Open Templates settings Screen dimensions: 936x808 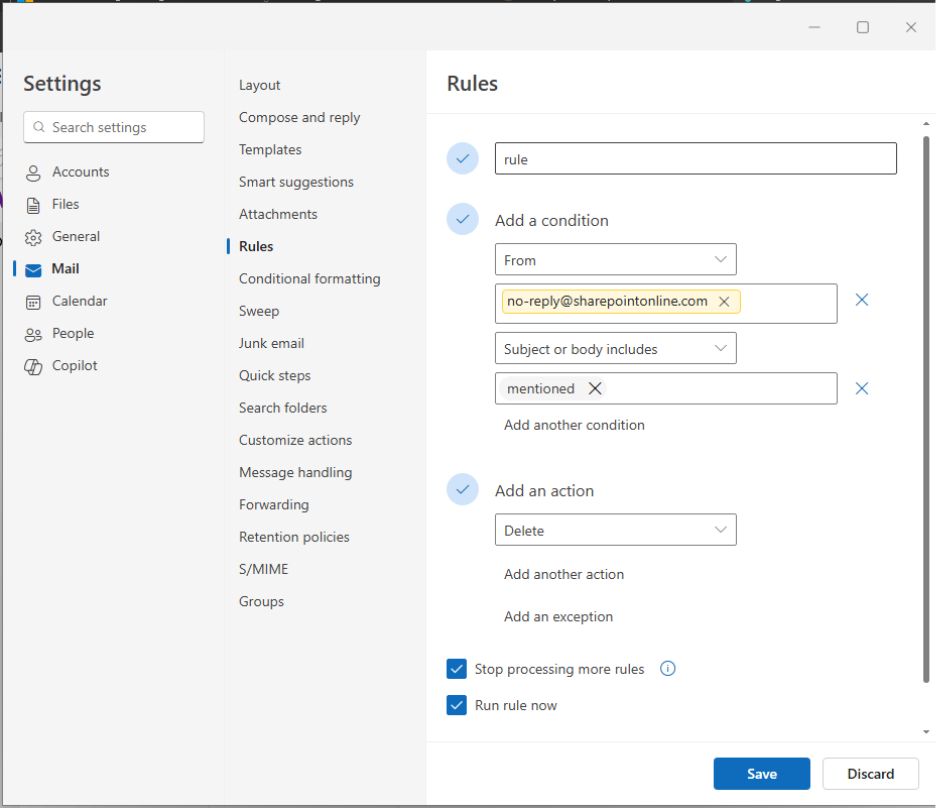tap(270, 150)
